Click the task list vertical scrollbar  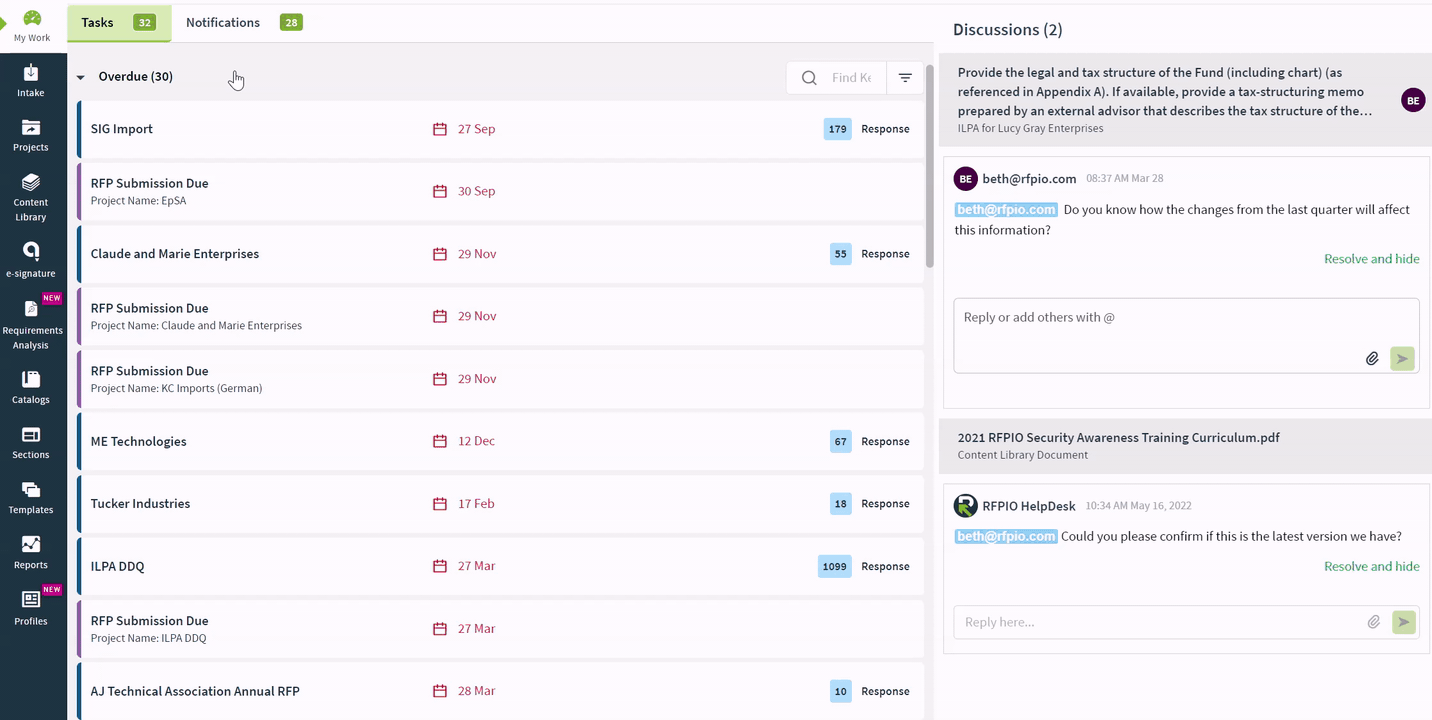[930, 165]
